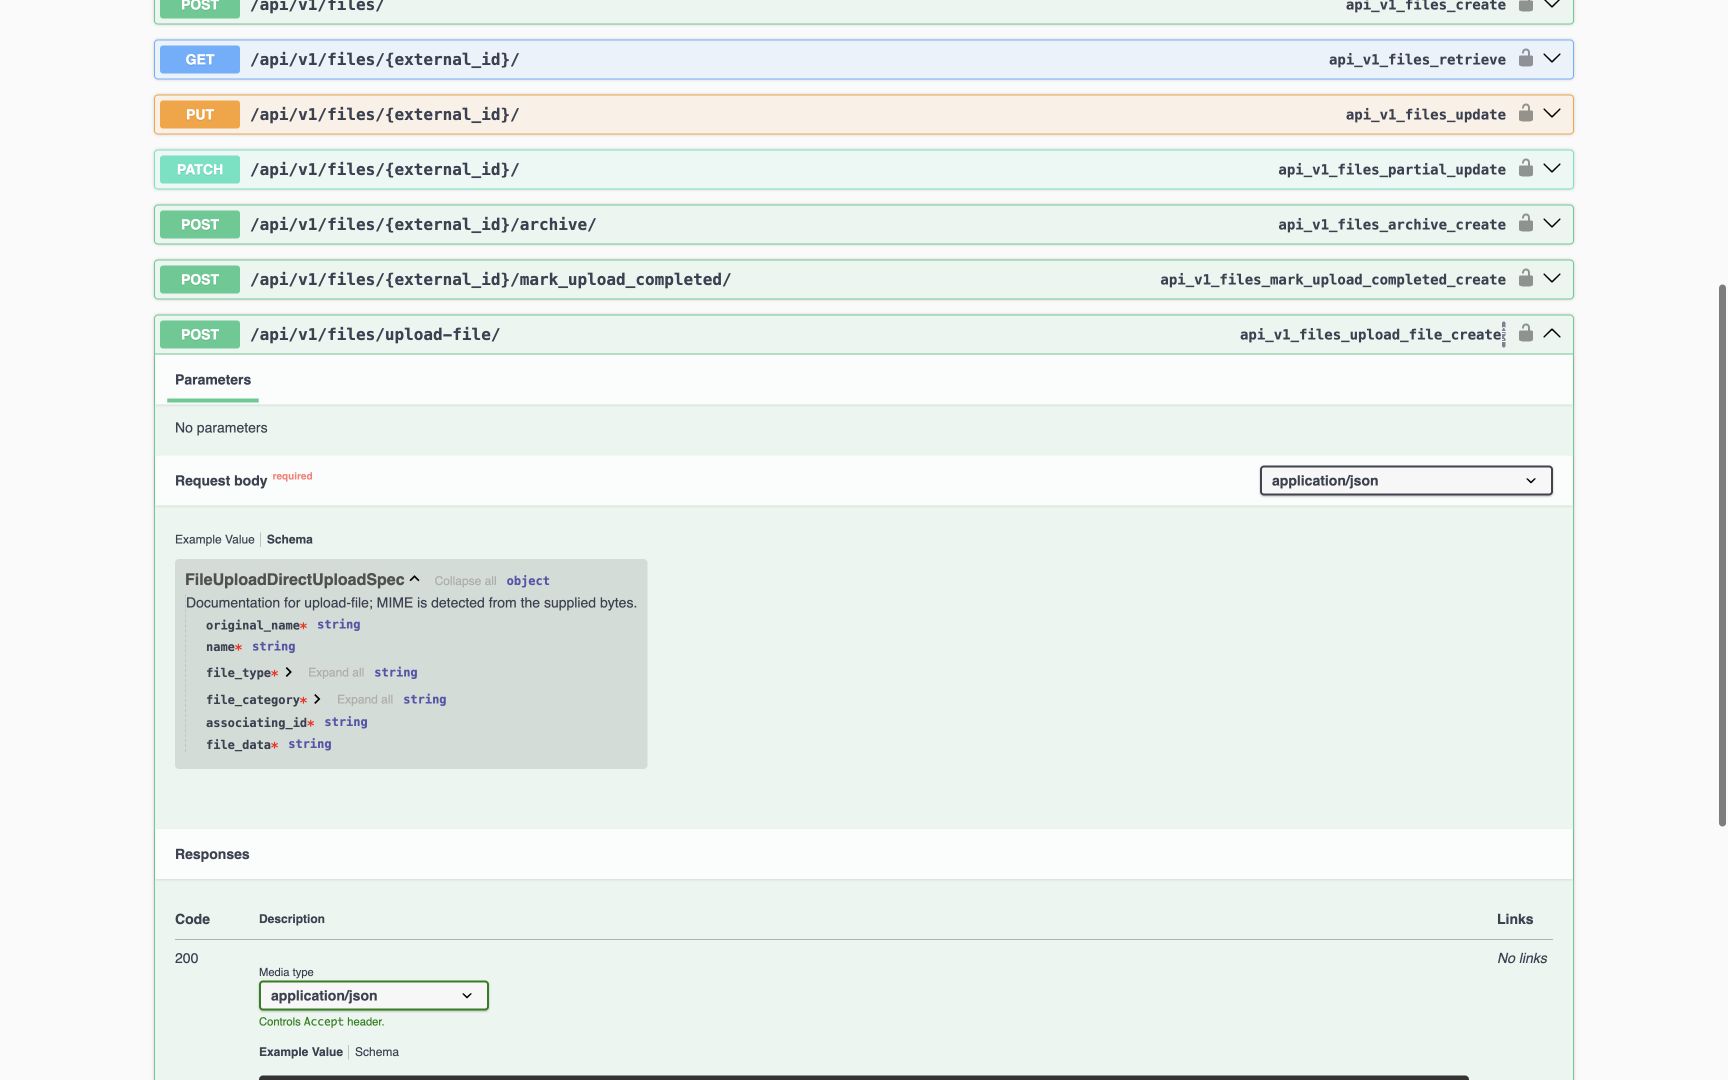Screen dimensions: 1728x1080
Task: Open response media type dropdown
Action: [373, 996]
